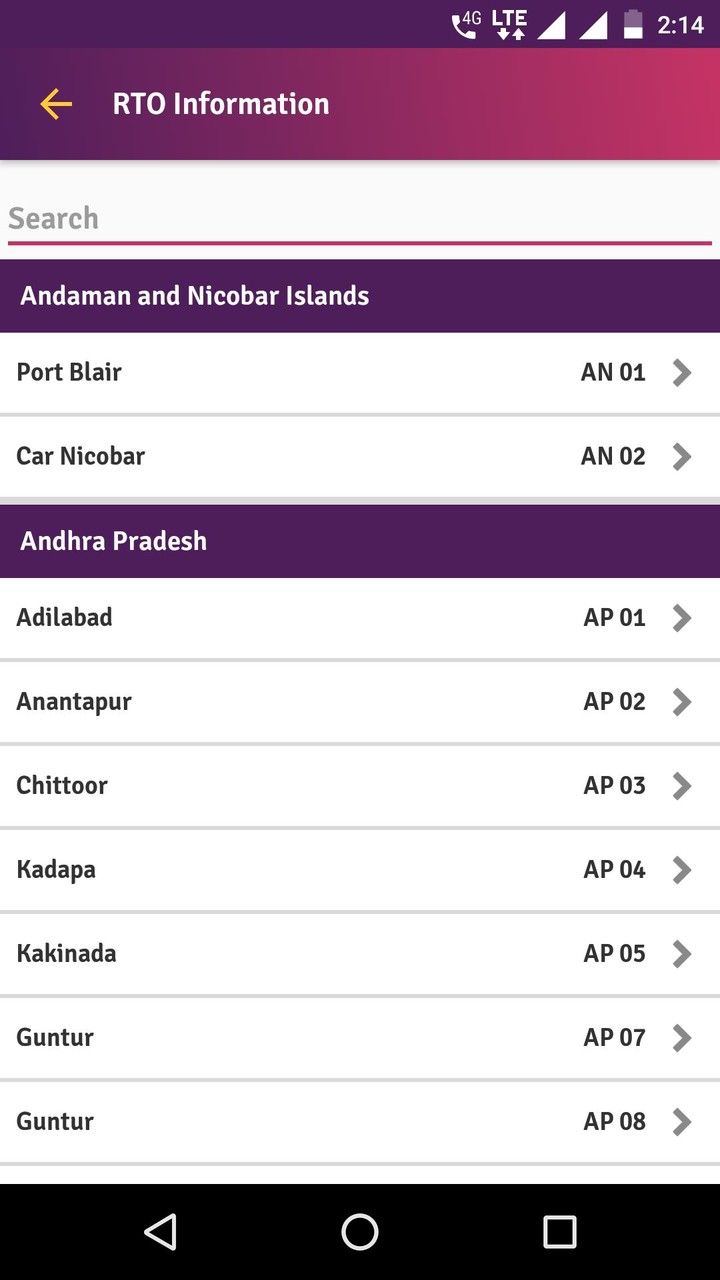720x1280 pixels.
Task: Focus the Search input field
Action: pyautogui.click(x=360, y=218)
